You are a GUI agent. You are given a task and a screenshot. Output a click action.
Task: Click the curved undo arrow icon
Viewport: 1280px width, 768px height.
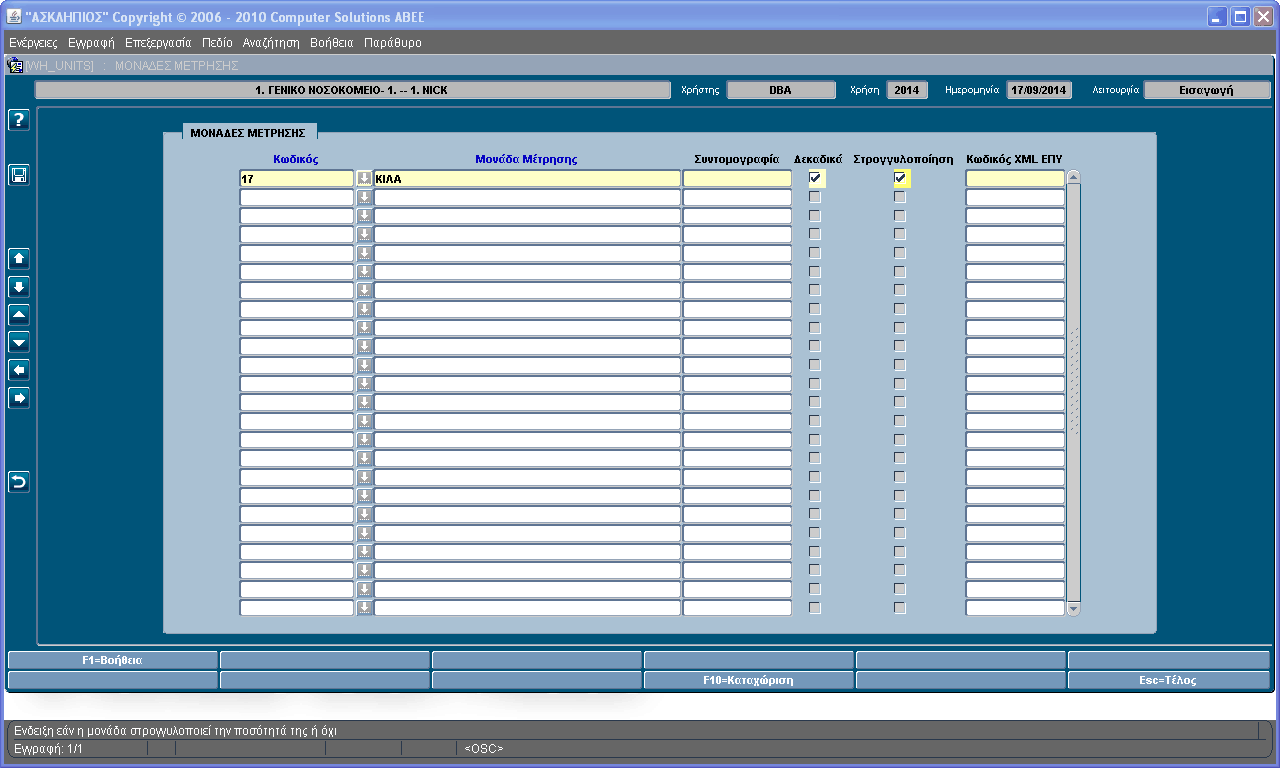[19, 483]
